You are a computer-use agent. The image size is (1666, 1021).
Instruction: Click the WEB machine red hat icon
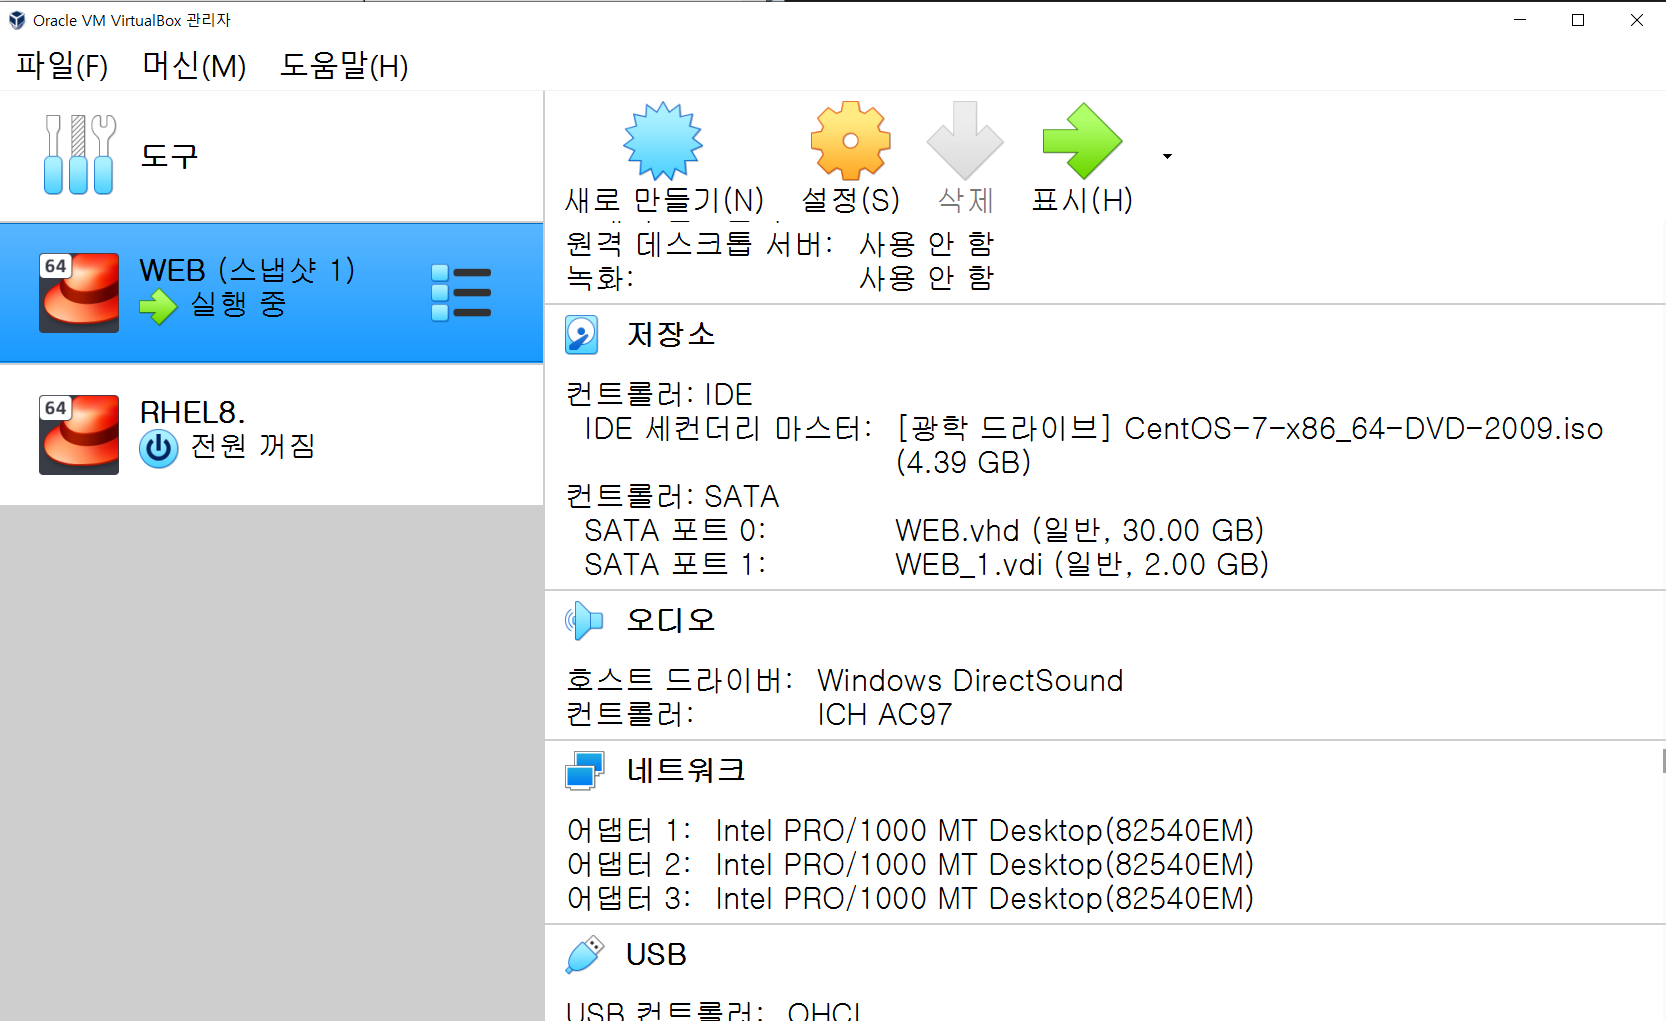(79, 292)
